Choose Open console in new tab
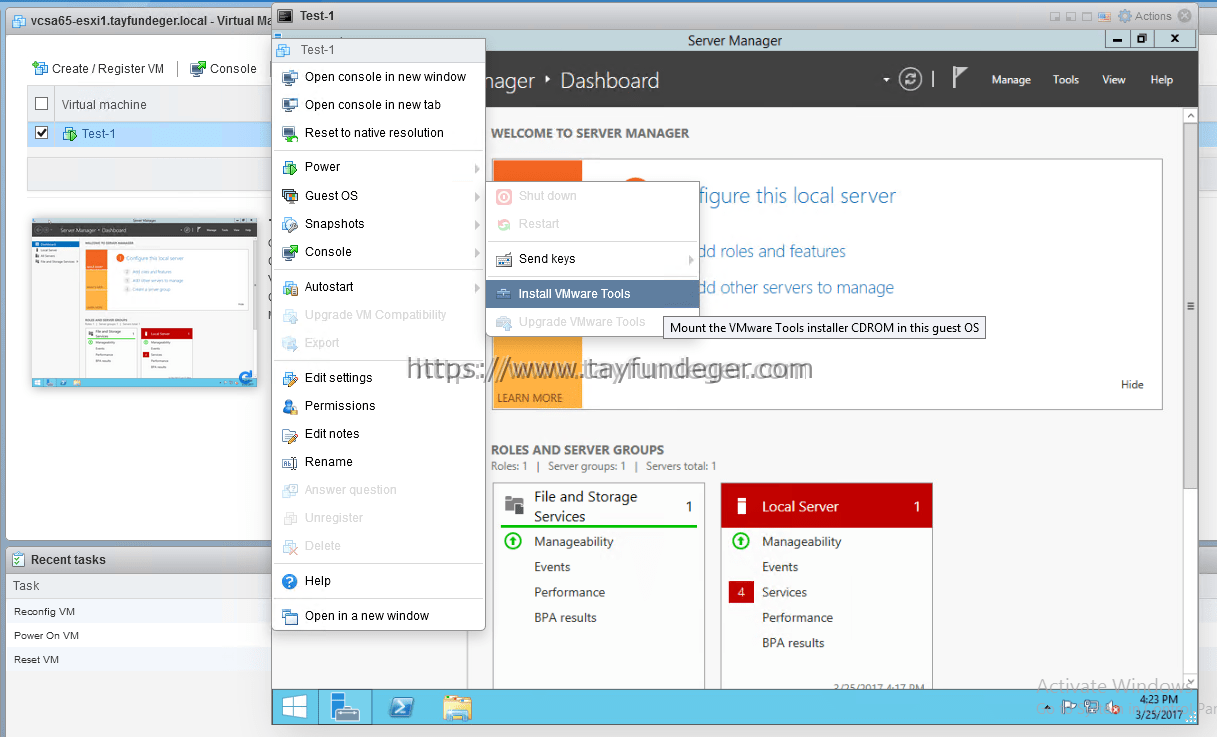Image resolution: width=1217 pixels, height=737 pixels. pos(379,105)
